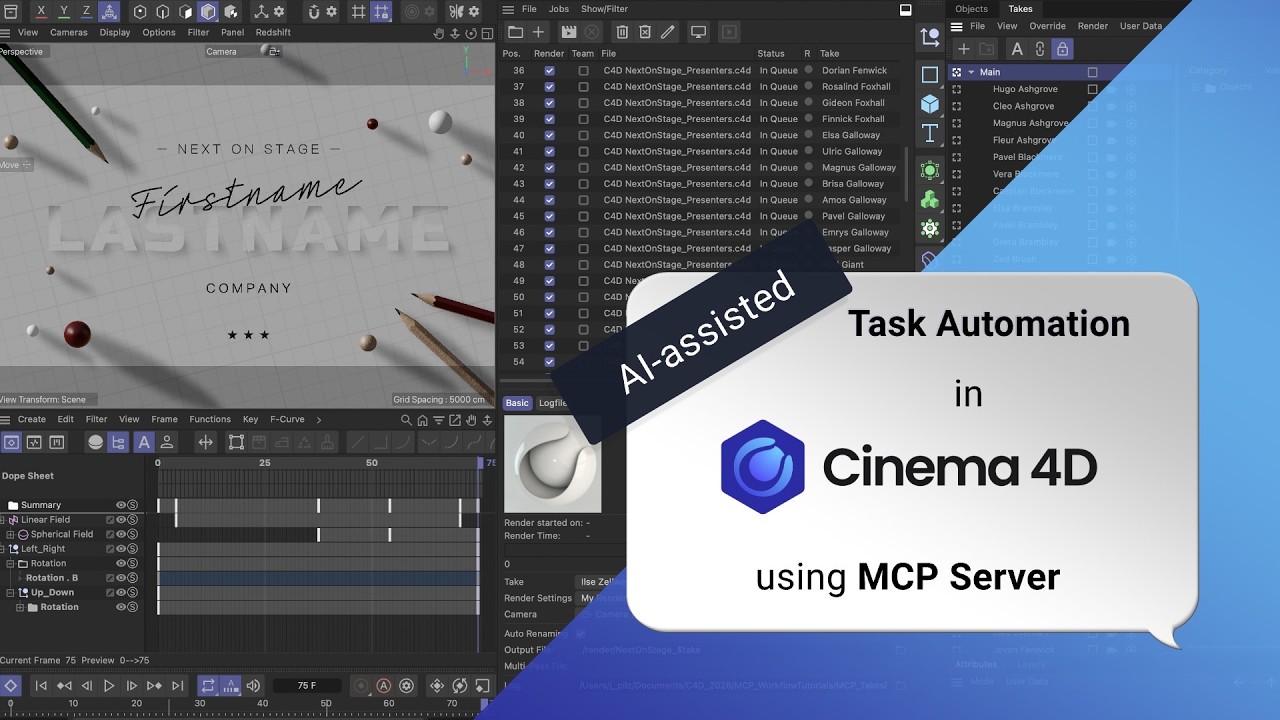Click the add take plus icon in Takes
The image size is (1280, 720).
pyautogui.click(x=964, y=48)
